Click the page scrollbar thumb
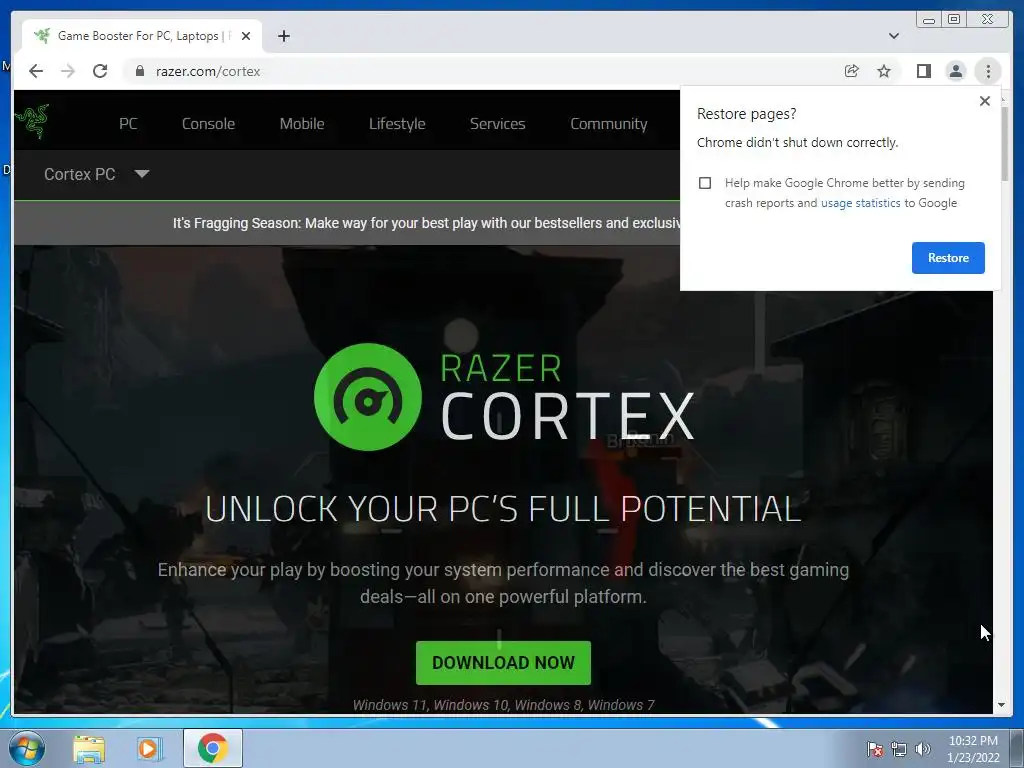Screen dimensions: 1024x768 coord(1004,144)
